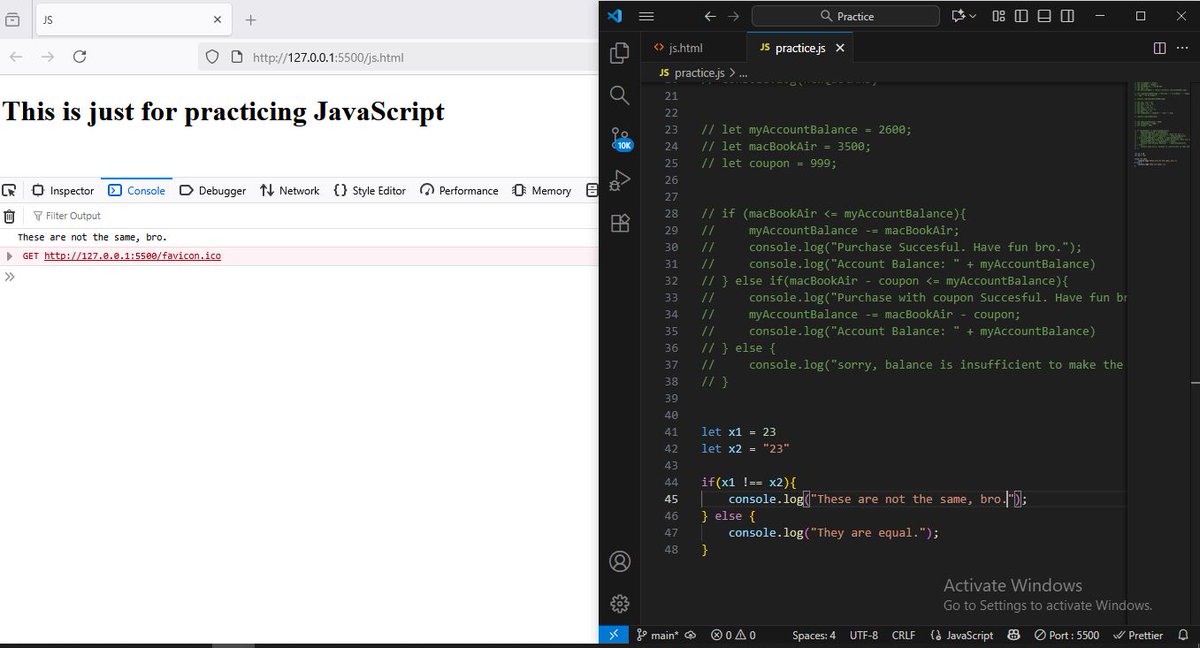Open the favicon.ico URL link in console
Viewport: 1200px width, 648px height.
tap(132, 256)
